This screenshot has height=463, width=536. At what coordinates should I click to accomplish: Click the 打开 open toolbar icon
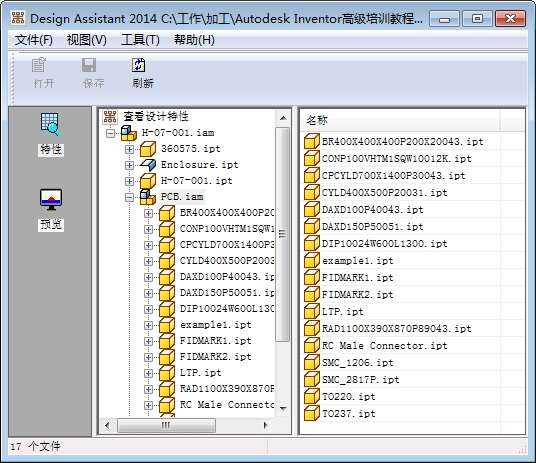(x=39, y=65)
